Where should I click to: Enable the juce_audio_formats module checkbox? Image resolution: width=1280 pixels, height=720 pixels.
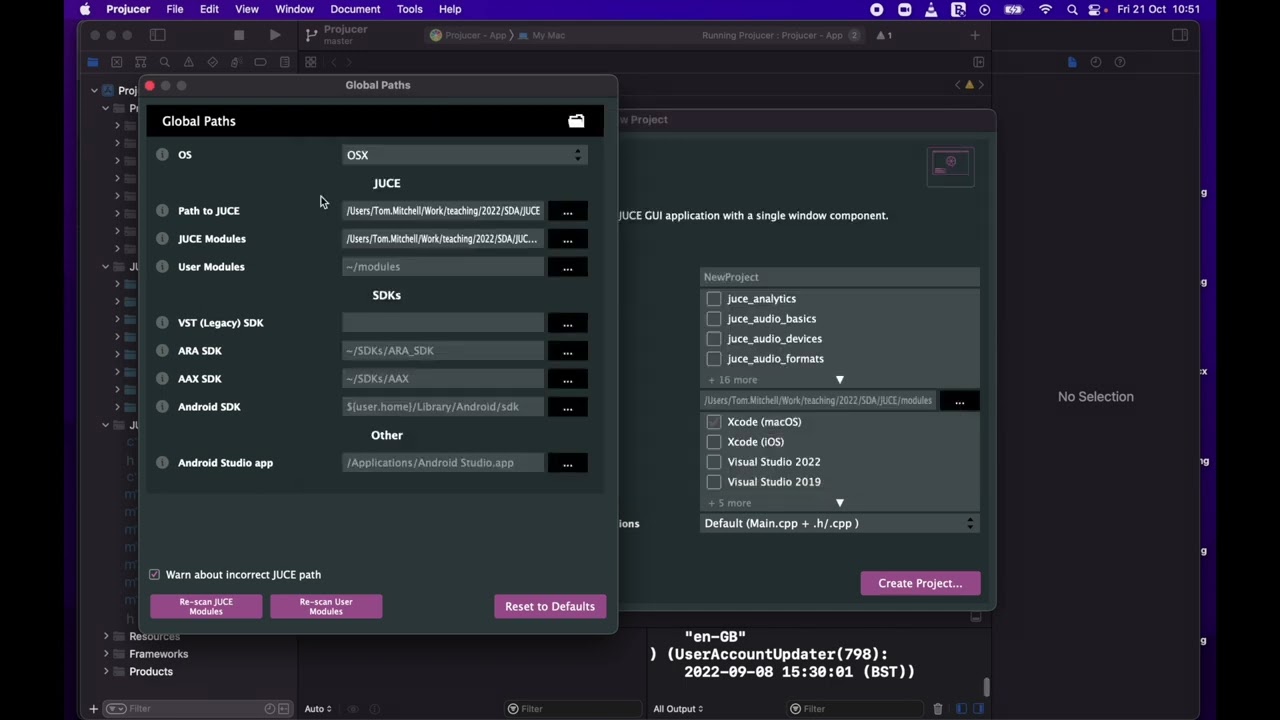point(714,359)
